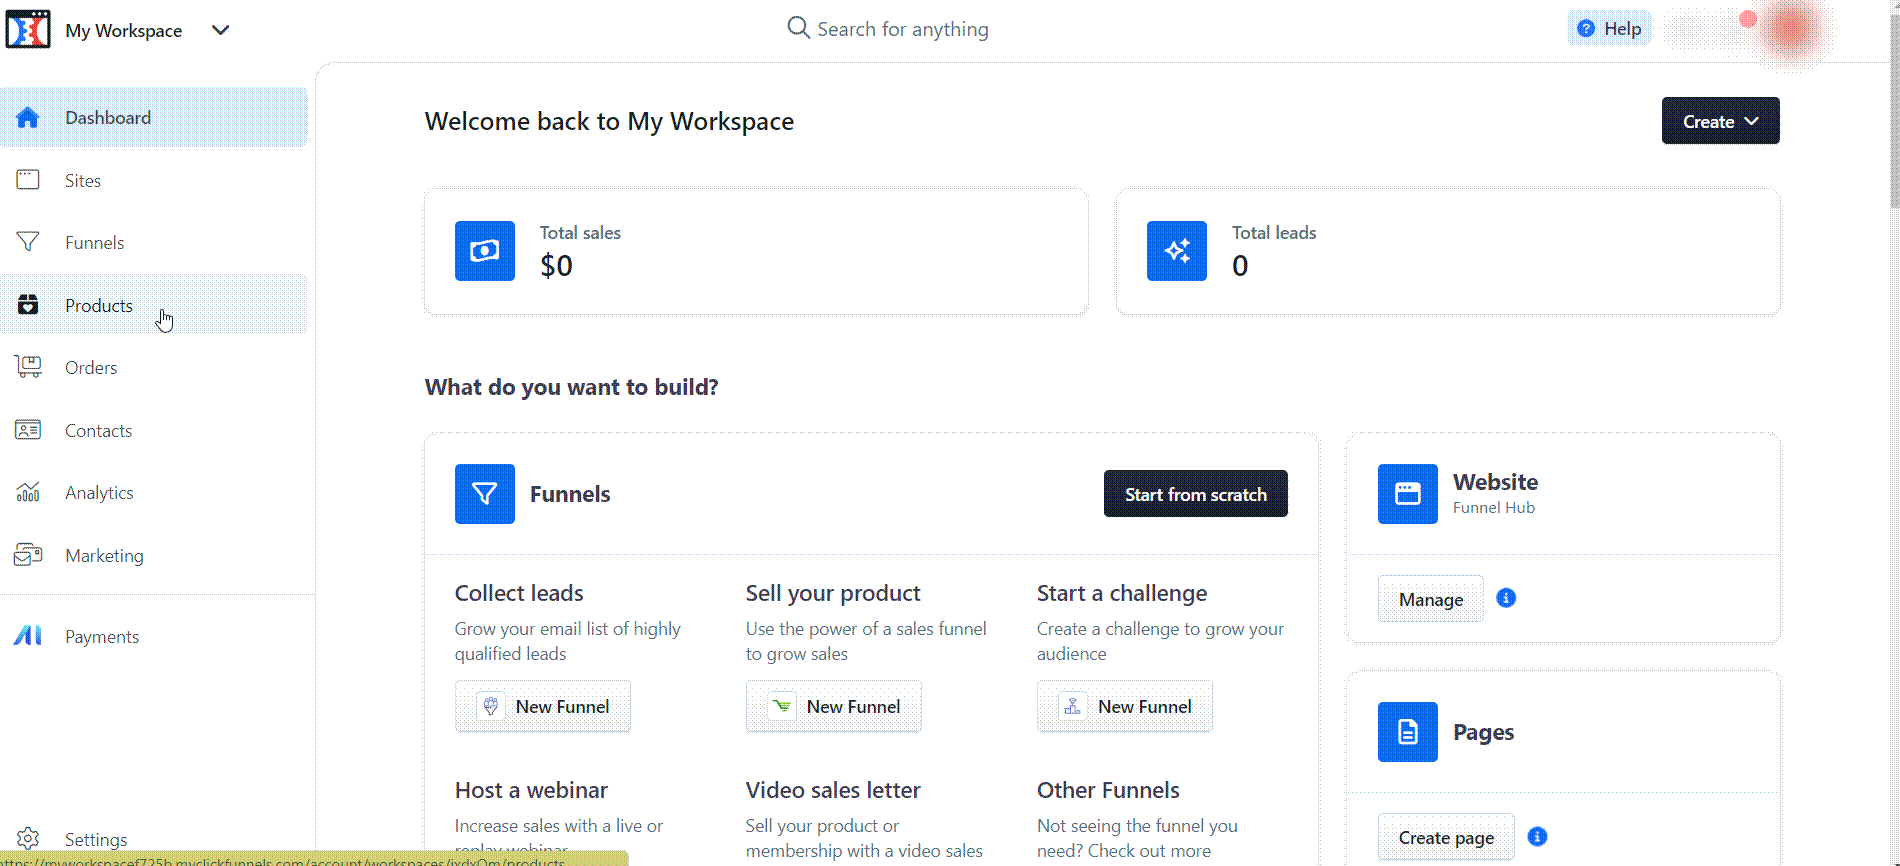1900x866 pixels.
Task: Open Marketing in the sidebar
Action: 154,555
